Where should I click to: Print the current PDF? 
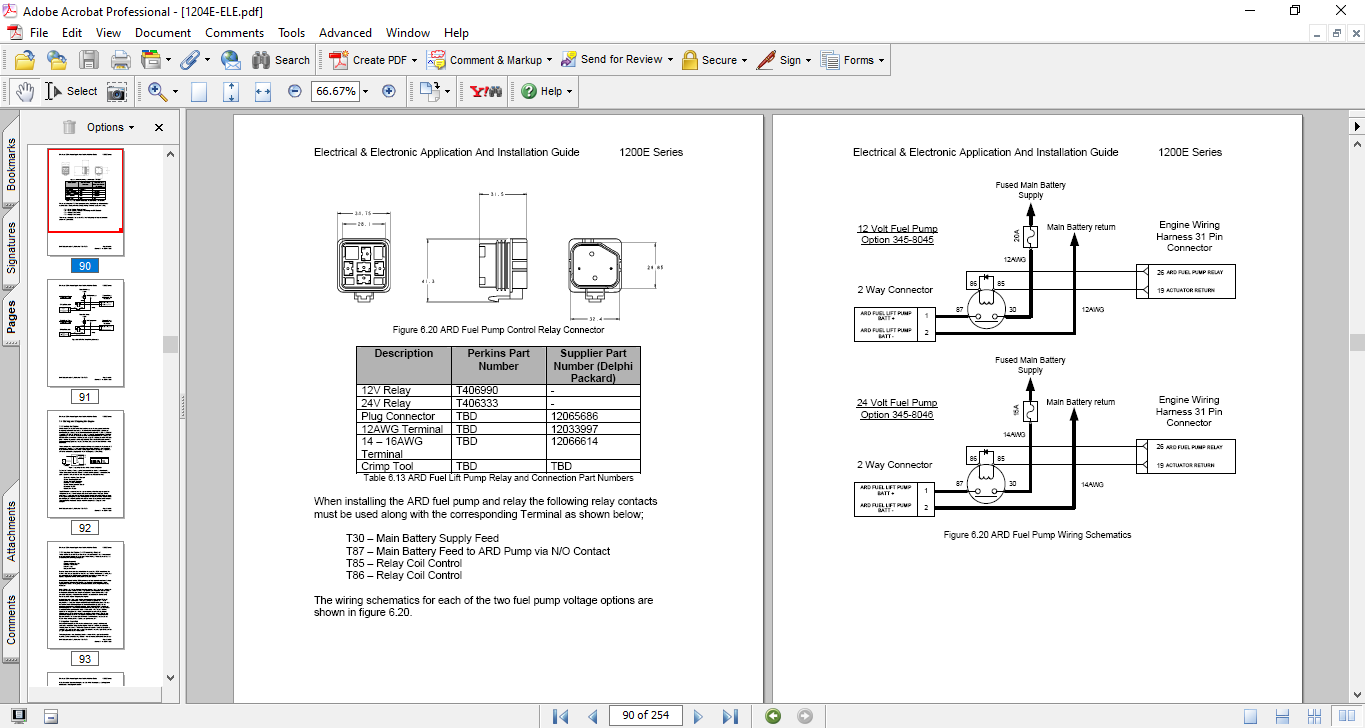[x=120, y=59]
